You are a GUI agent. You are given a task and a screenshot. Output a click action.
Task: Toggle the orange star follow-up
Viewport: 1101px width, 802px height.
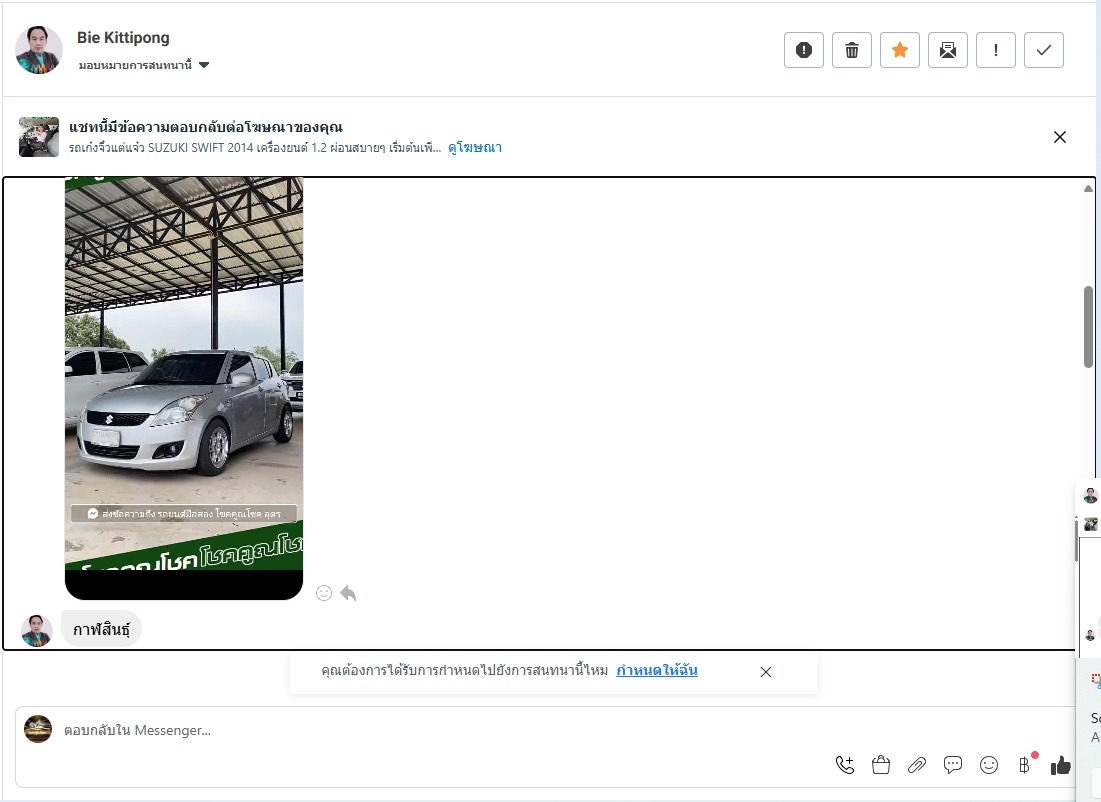(899, 50)
